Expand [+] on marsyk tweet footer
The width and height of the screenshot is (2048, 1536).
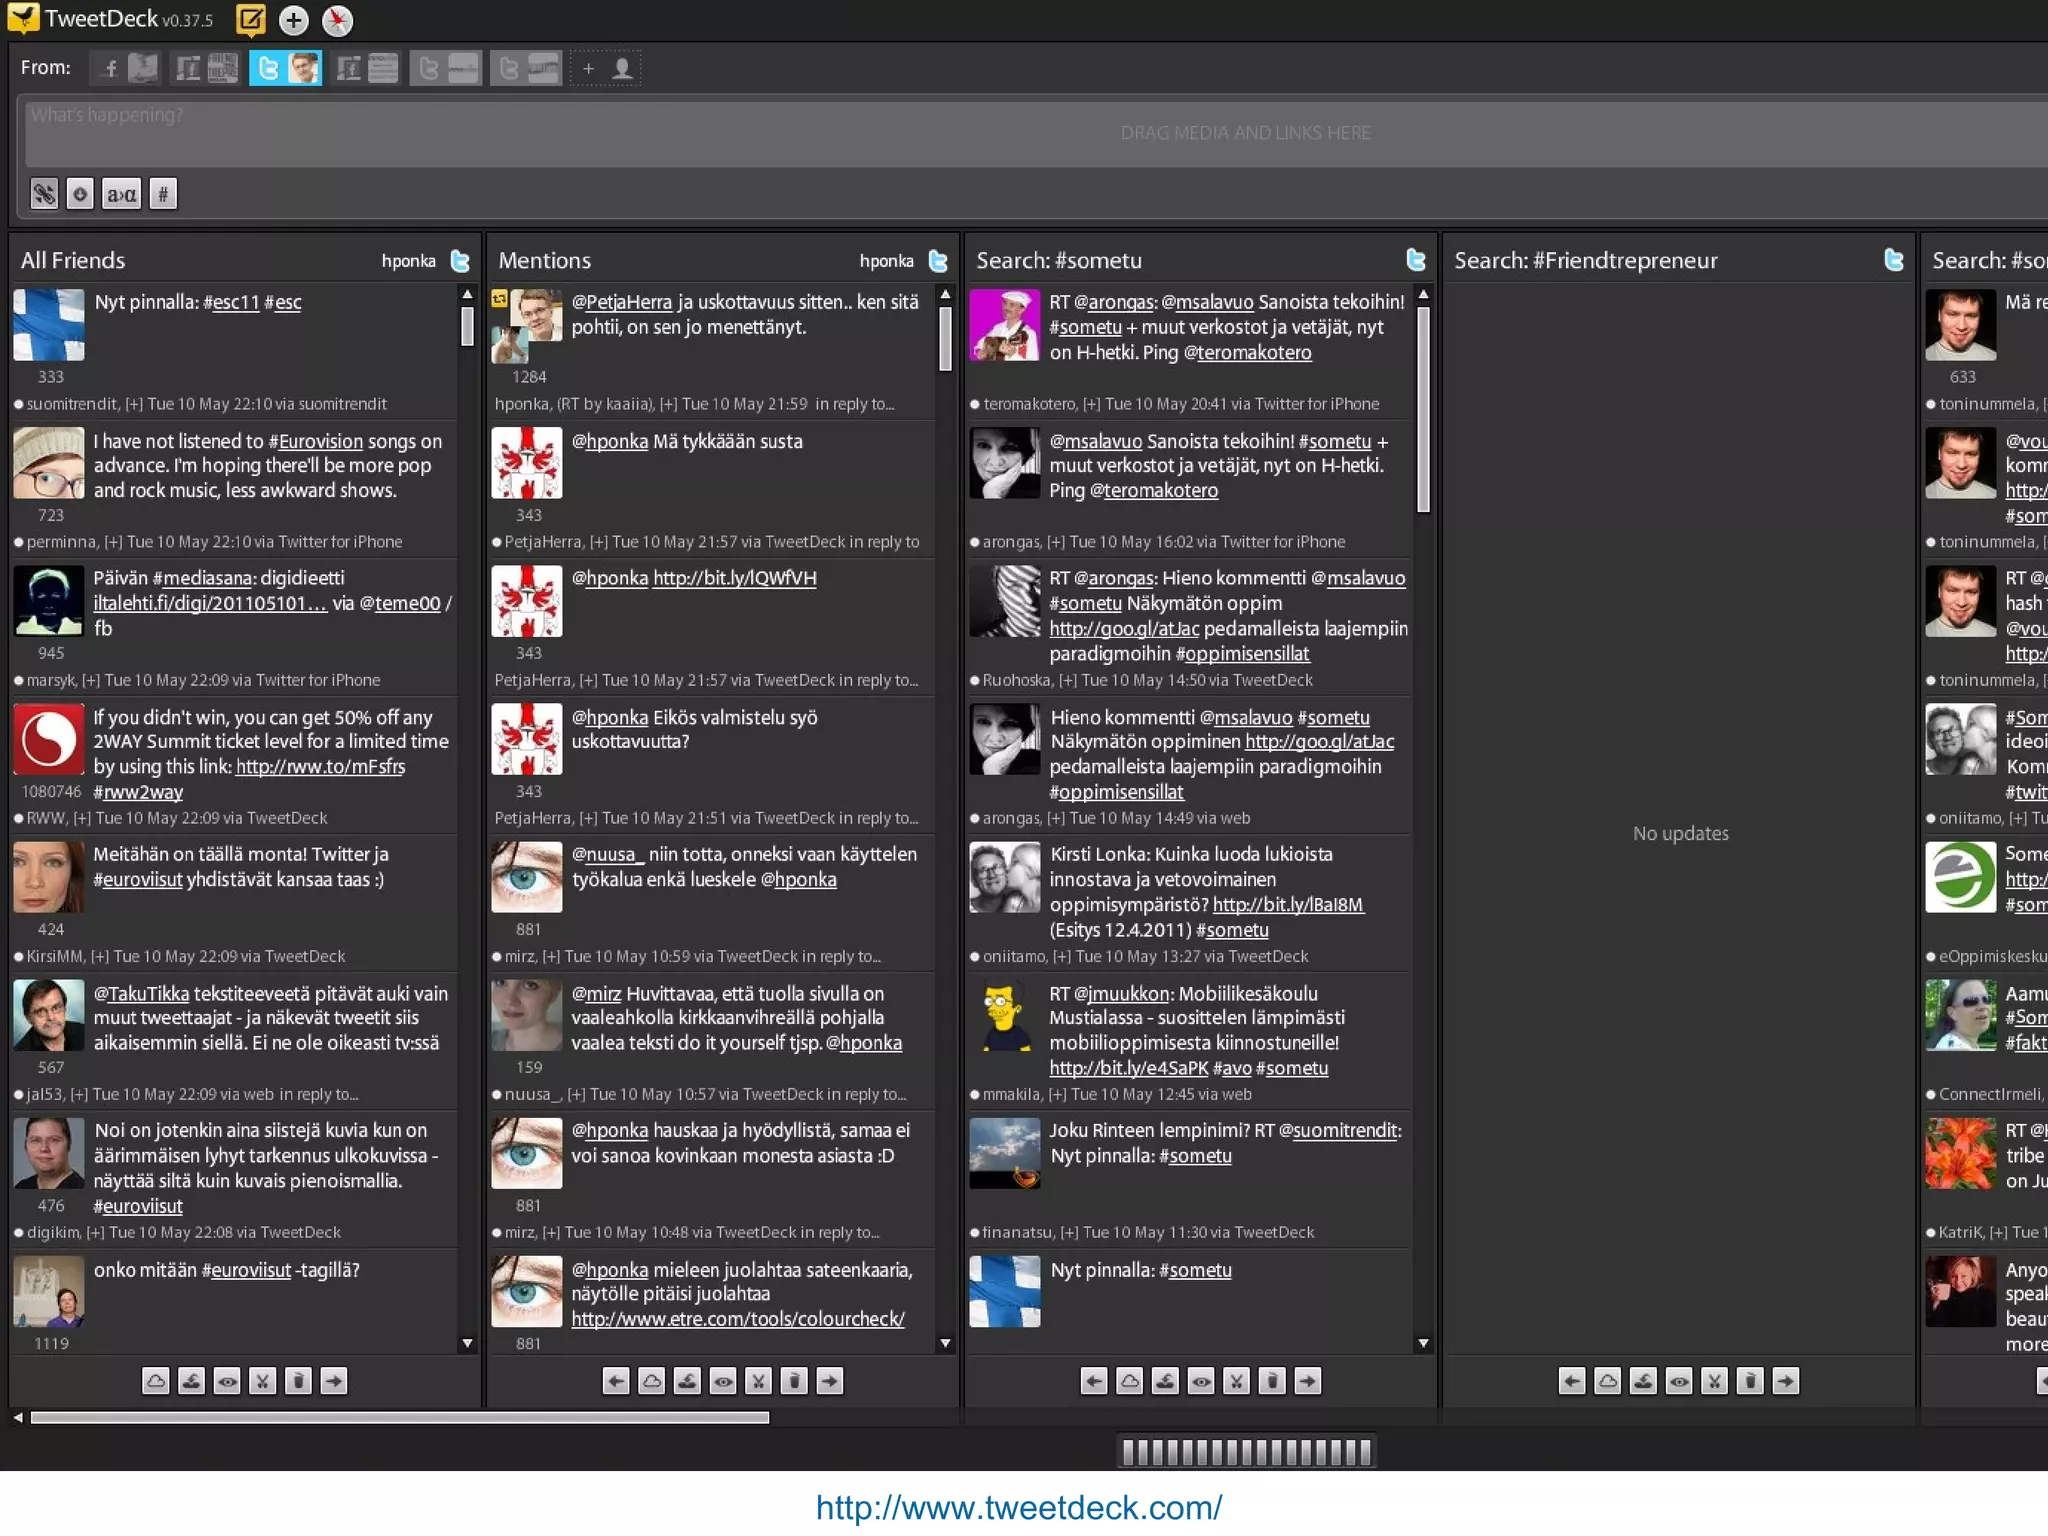click(91, 680)
